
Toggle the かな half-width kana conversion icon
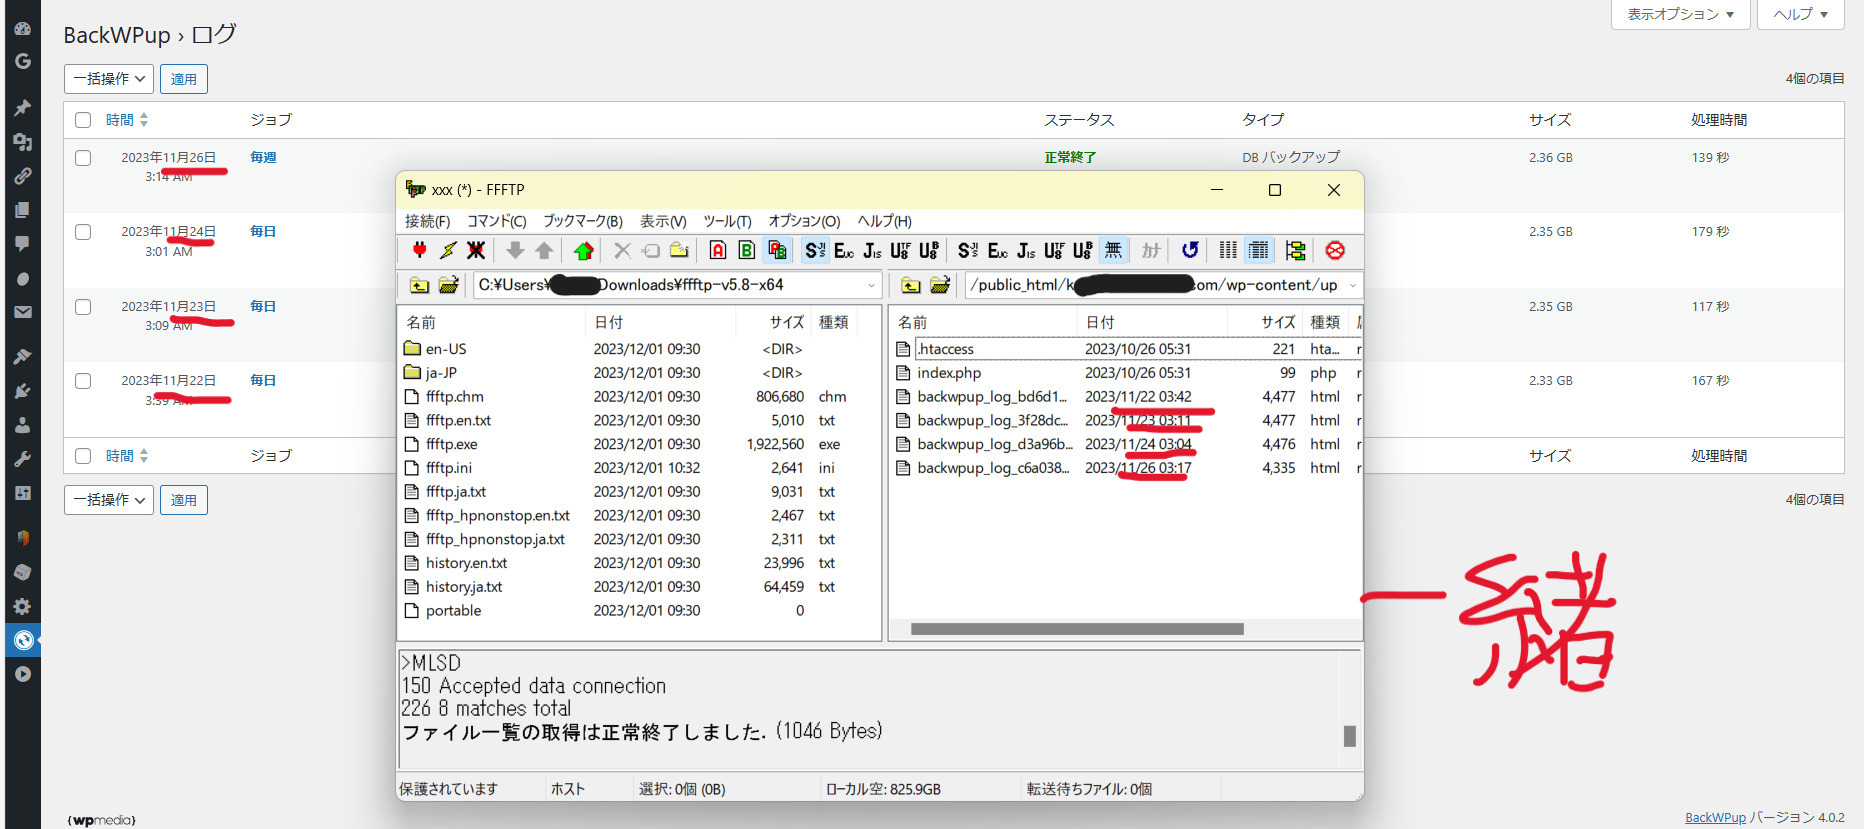click(x=1151, y=250)
